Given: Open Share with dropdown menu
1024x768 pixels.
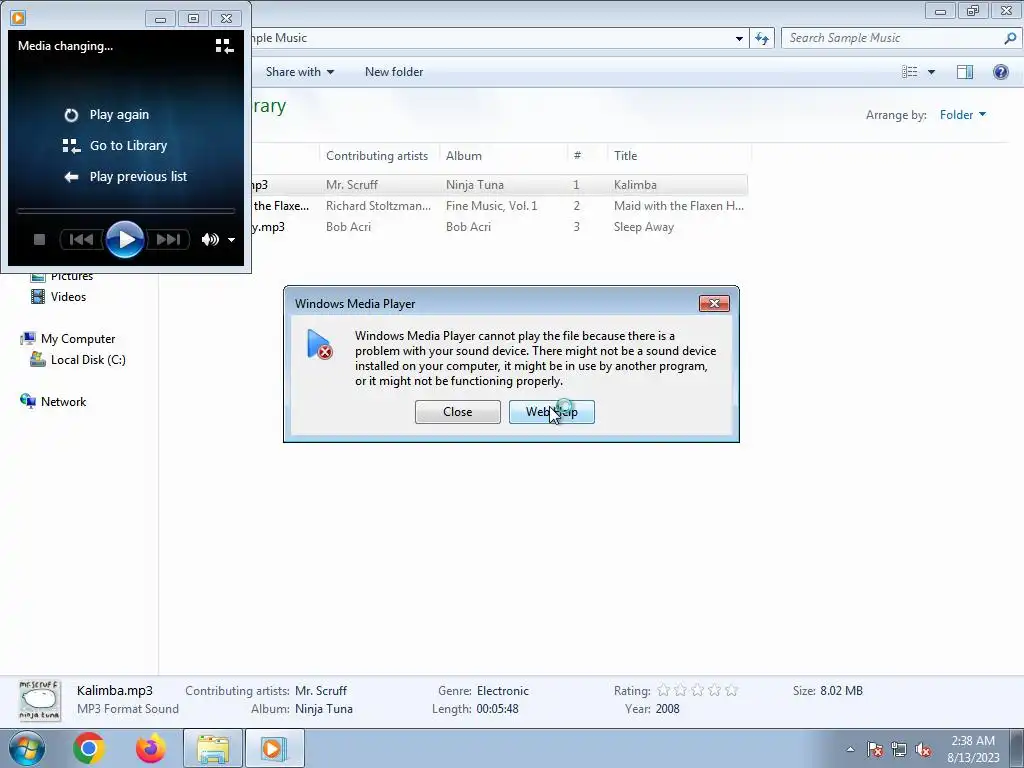Looking at the screenshot, I should (300, 72).
